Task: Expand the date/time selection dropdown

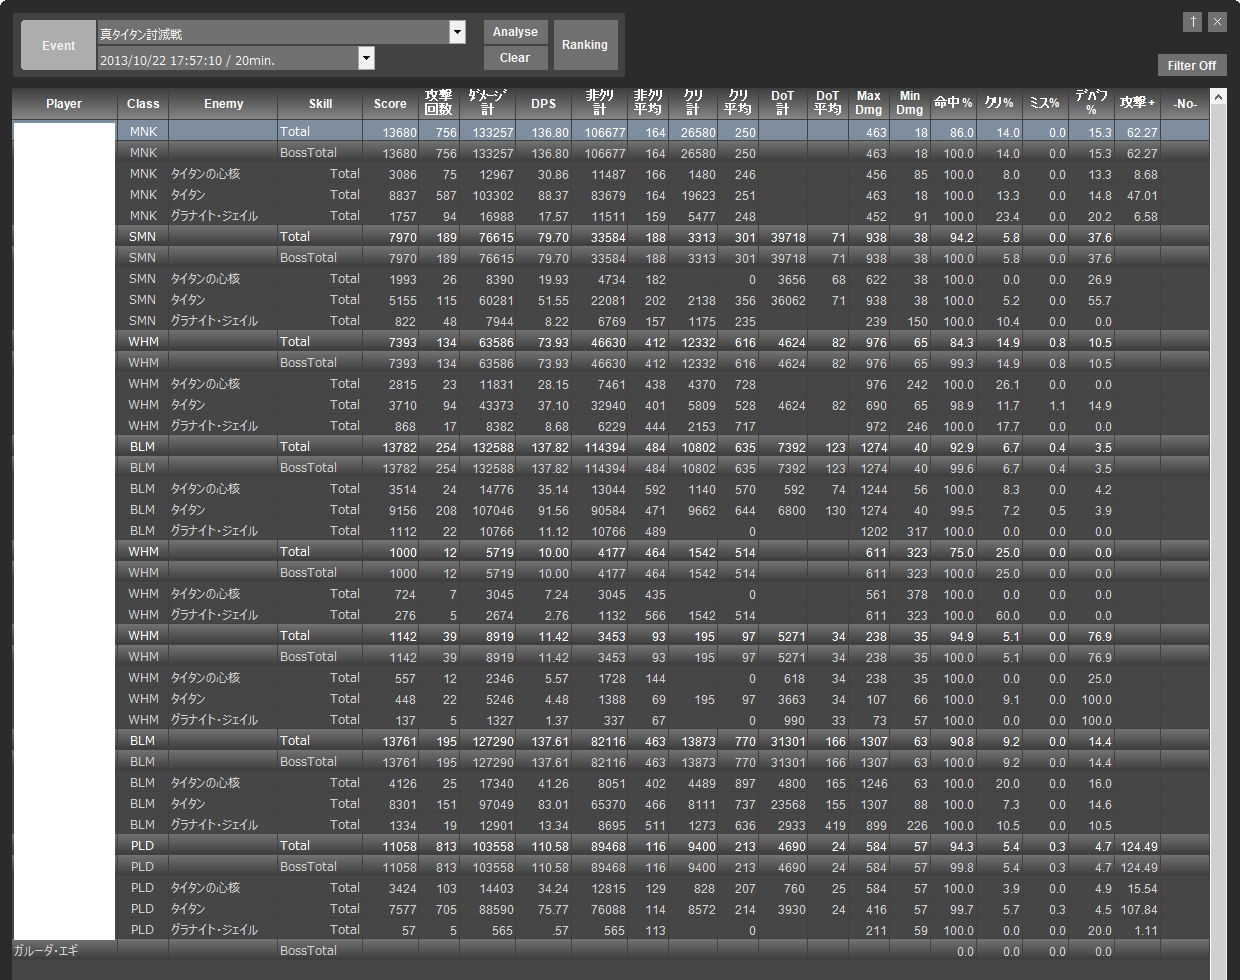Action: pos(366,58)
